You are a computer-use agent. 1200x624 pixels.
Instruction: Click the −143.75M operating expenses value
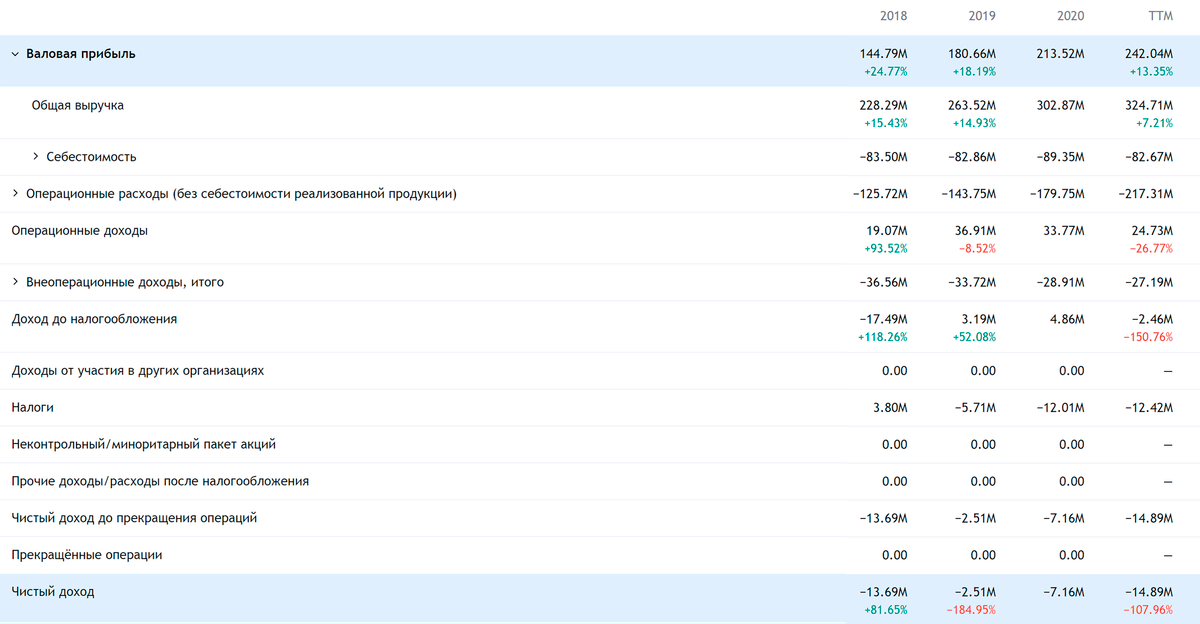pyautogui.click(x=968, y=194)
